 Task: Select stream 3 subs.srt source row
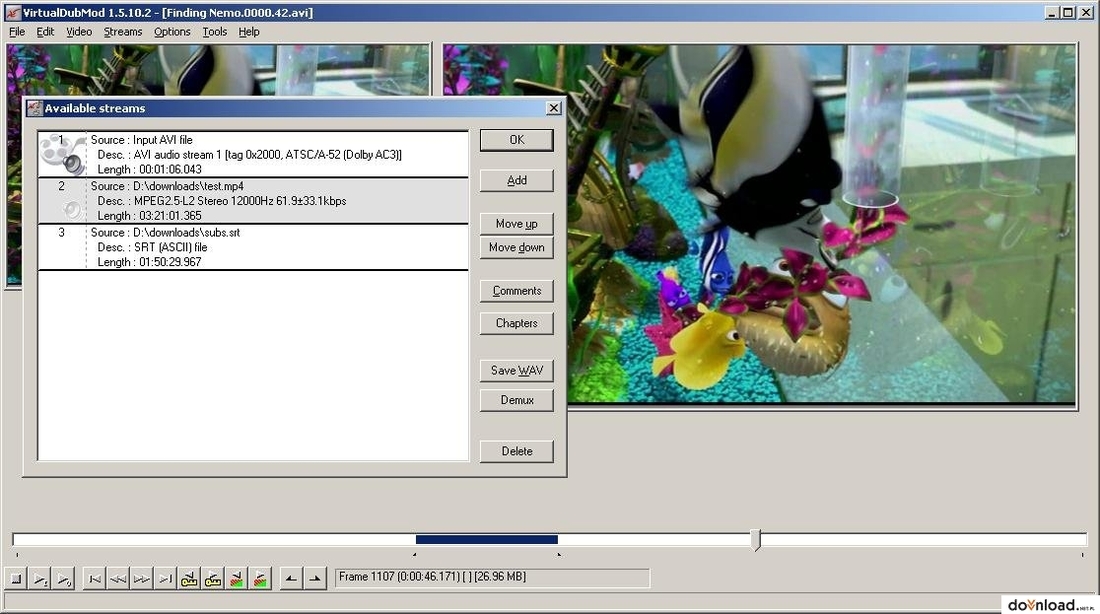pos(253,247)
